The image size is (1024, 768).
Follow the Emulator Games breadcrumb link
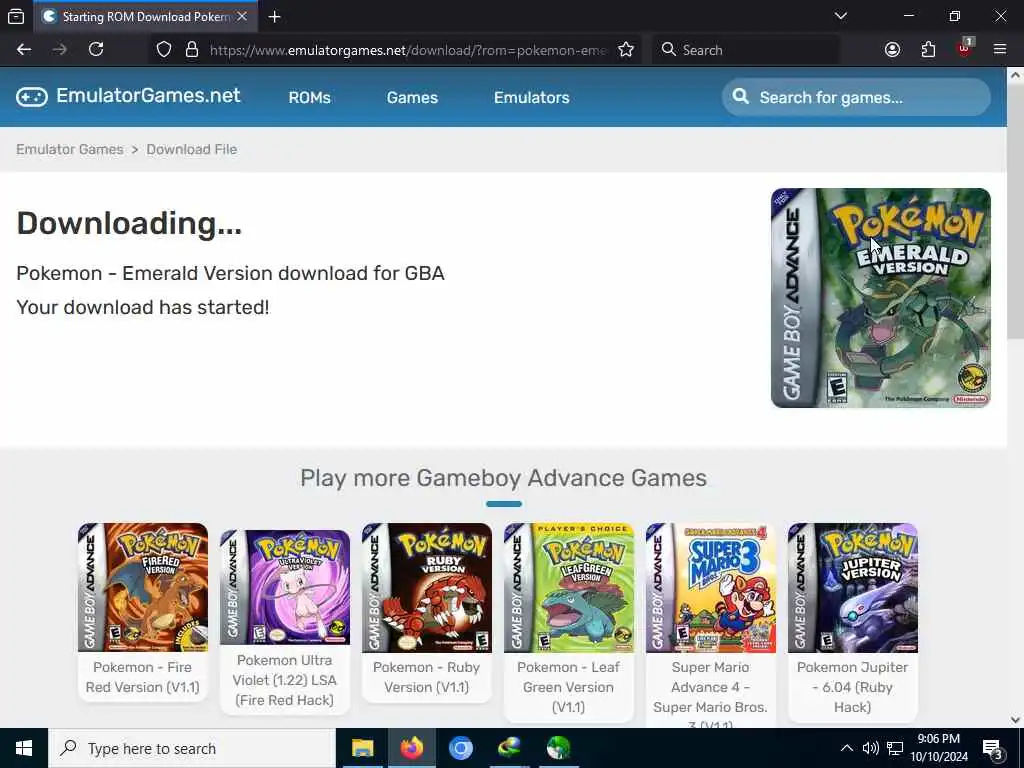coord(70,149)
